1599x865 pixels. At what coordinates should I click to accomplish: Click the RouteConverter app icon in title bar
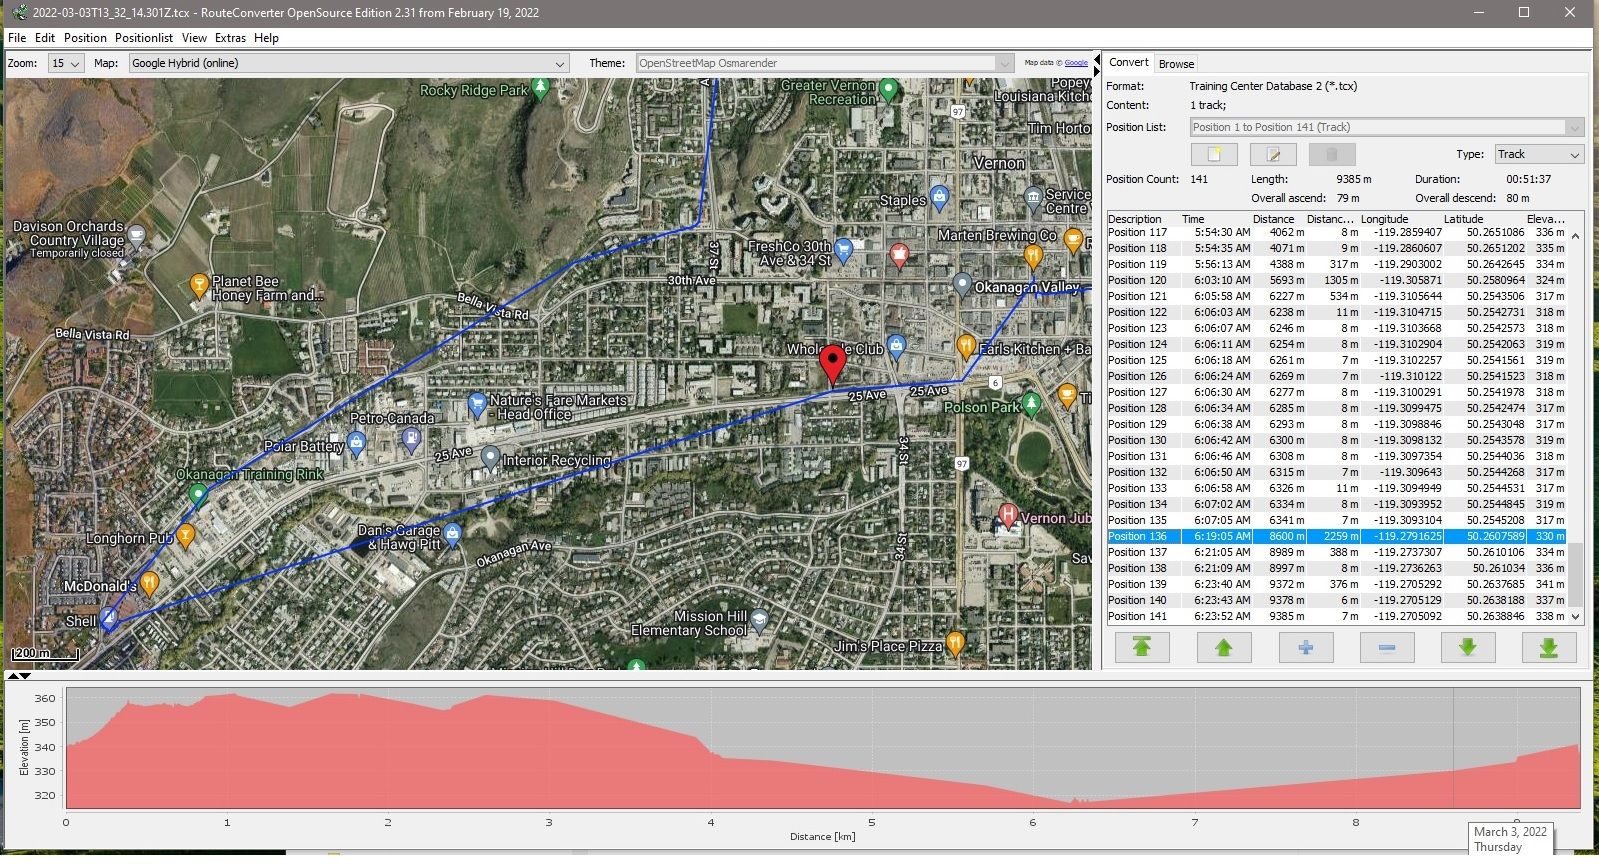(x=18, y=13)
